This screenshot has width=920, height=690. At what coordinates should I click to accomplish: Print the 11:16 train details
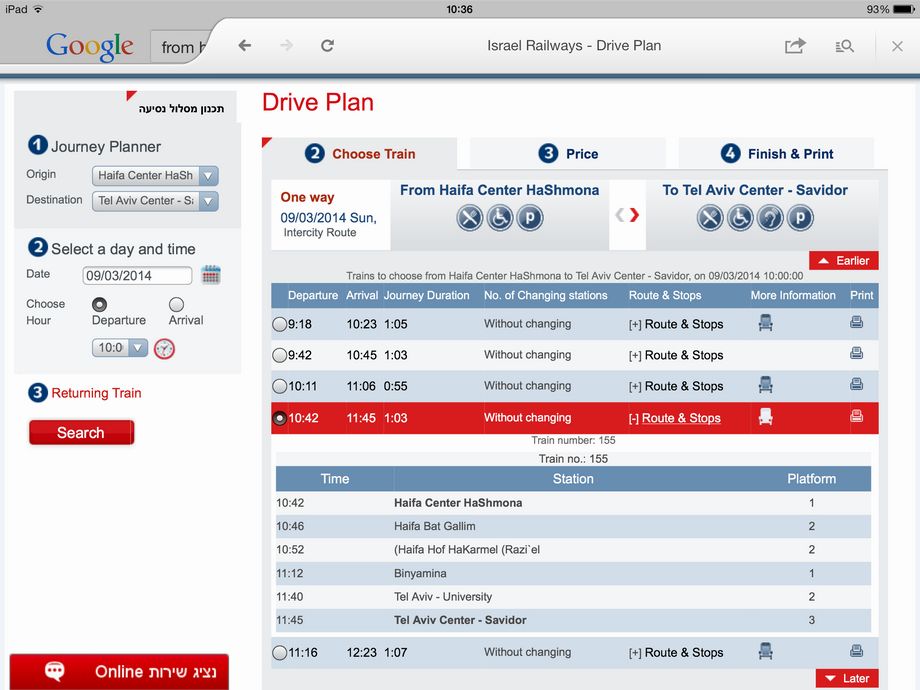pyautogui.click(x=857, y=650)
